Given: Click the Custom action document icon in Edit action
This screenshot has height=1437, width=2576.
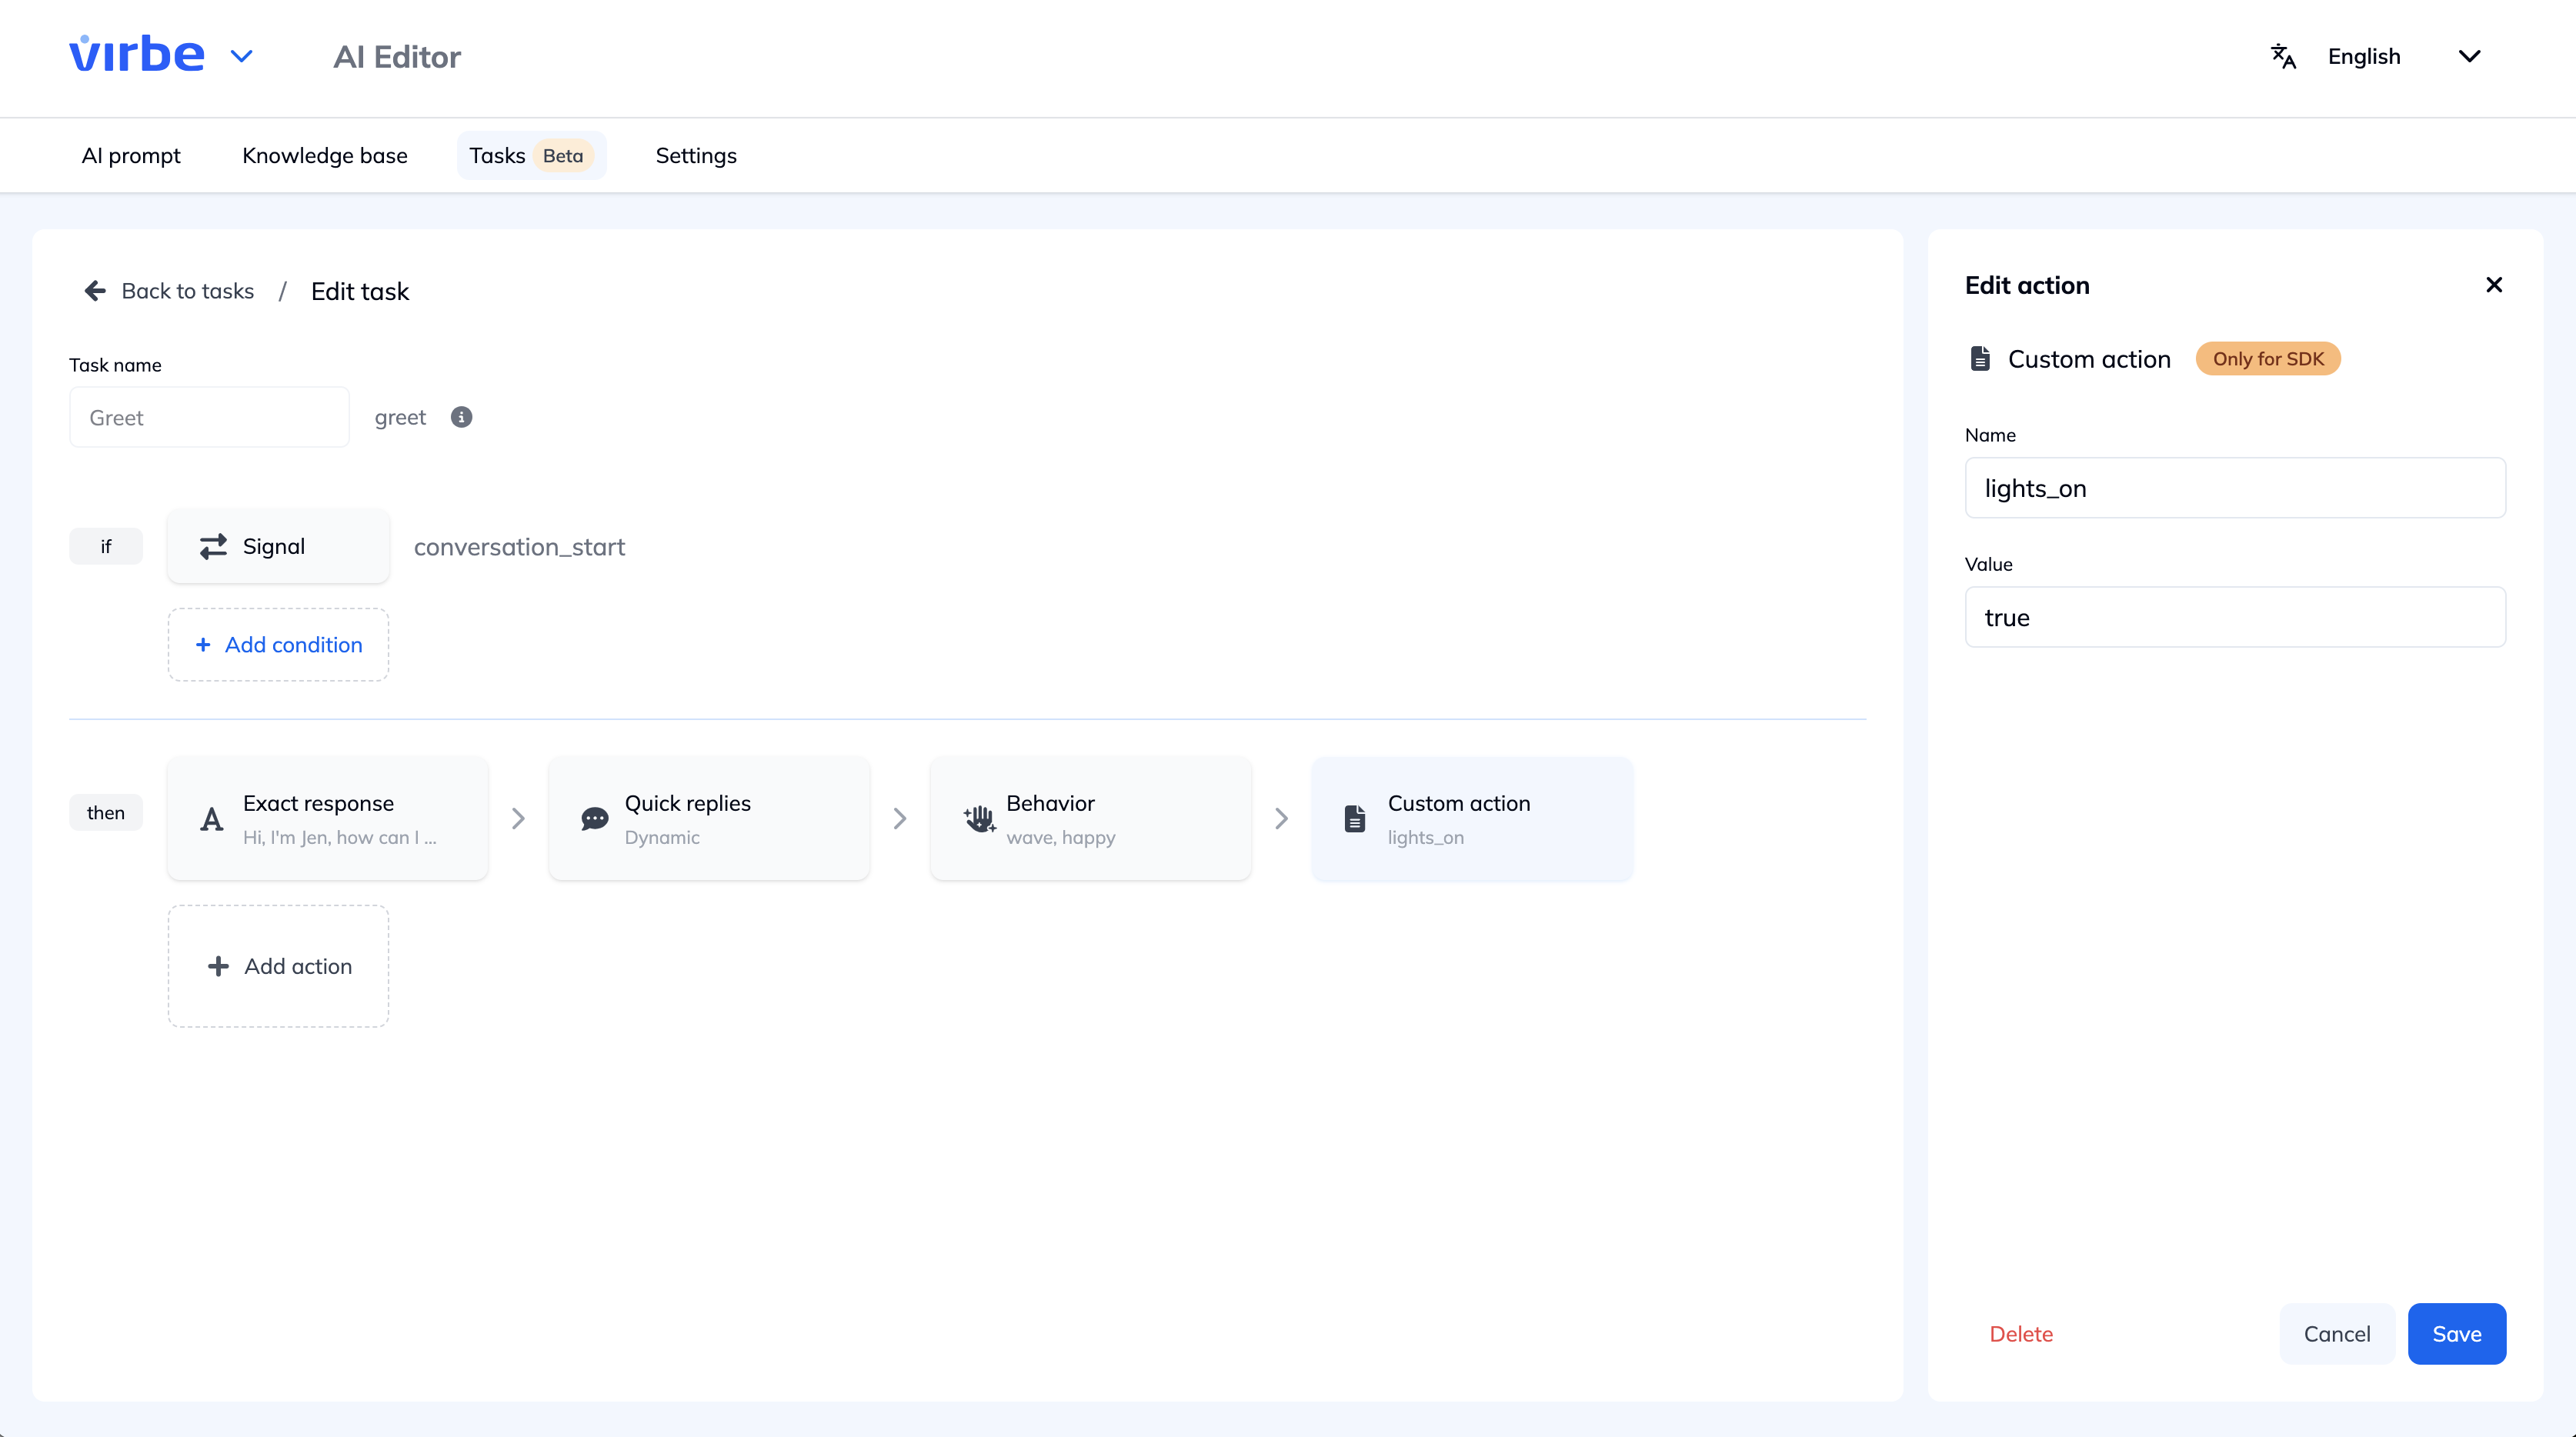Looking at the screenshot, I should pyautogui.click(x=1981, y=358).
